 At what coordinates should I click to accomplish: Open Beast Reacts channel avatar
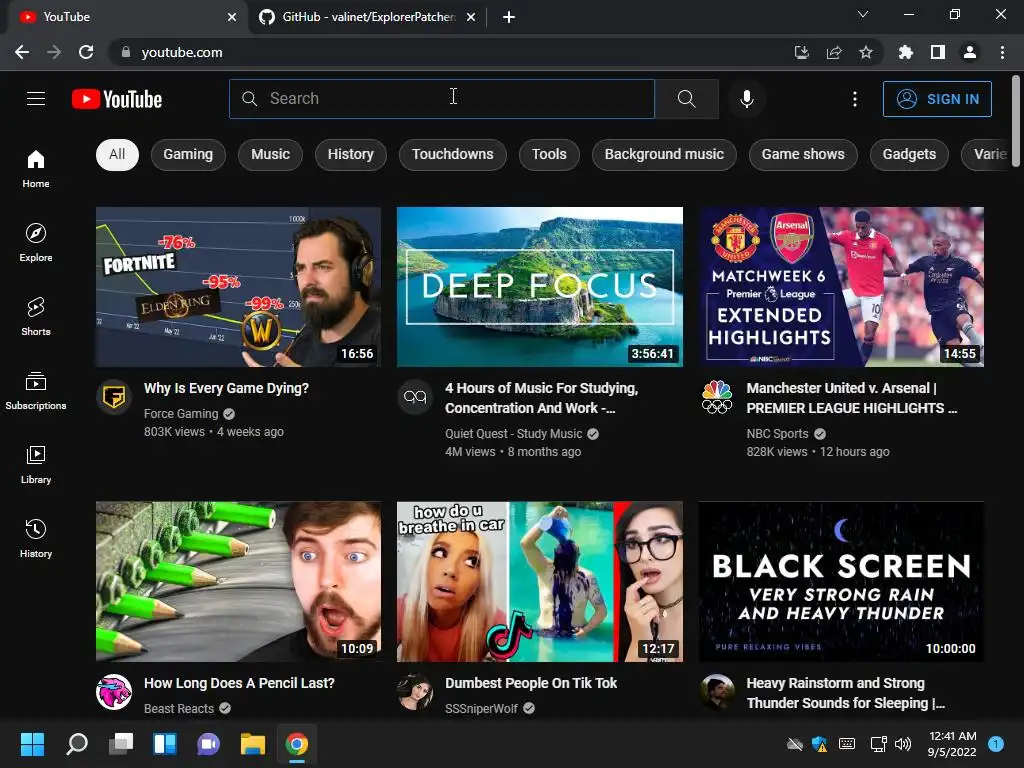(x=114, y=692)
